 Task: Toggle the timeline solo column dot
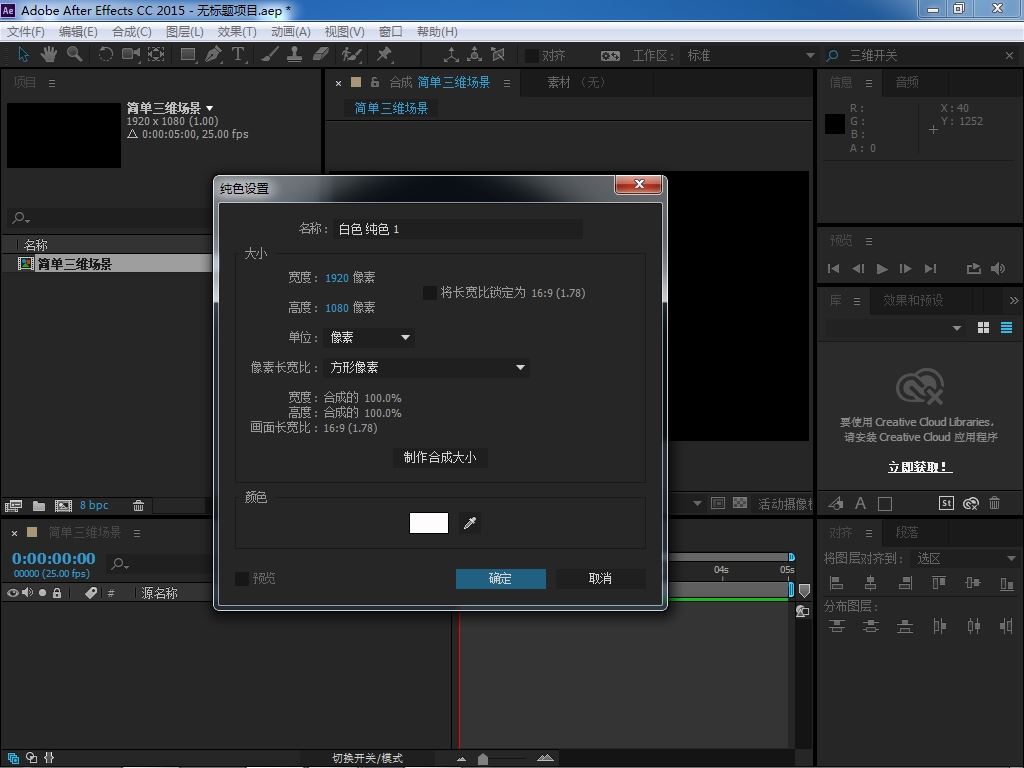tap(42, 593)
